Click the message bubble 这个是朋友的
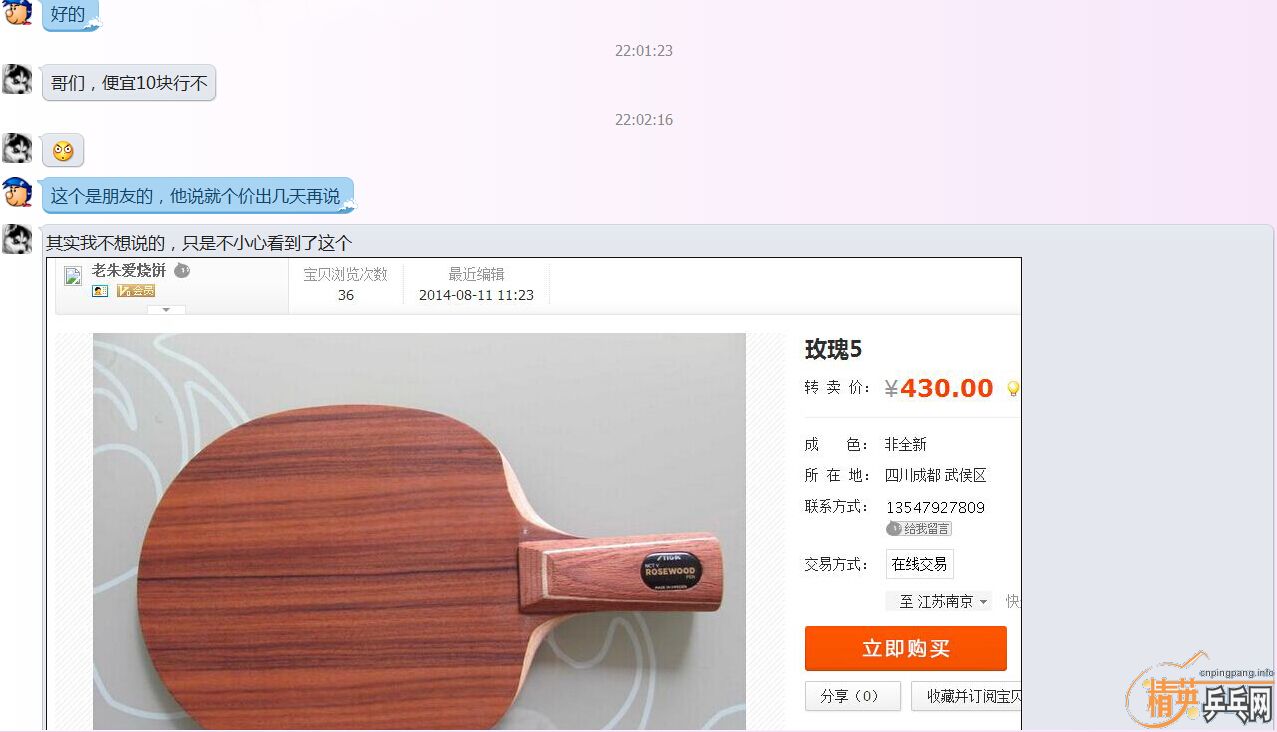Screen dimensions: 1277x732 [197, 196]
